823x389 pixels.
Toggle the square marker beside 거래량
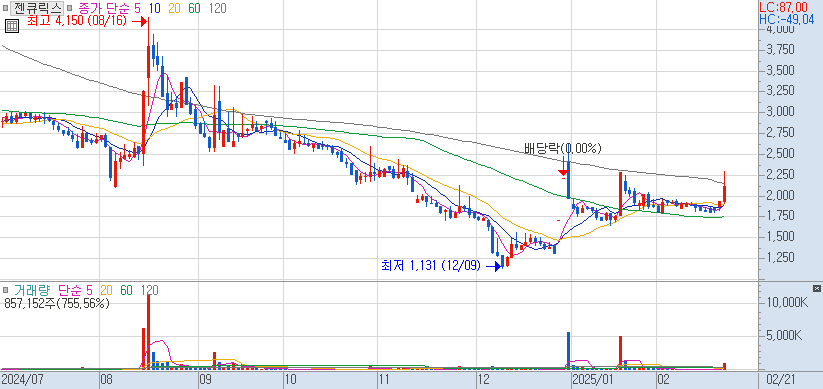[6, 290]
